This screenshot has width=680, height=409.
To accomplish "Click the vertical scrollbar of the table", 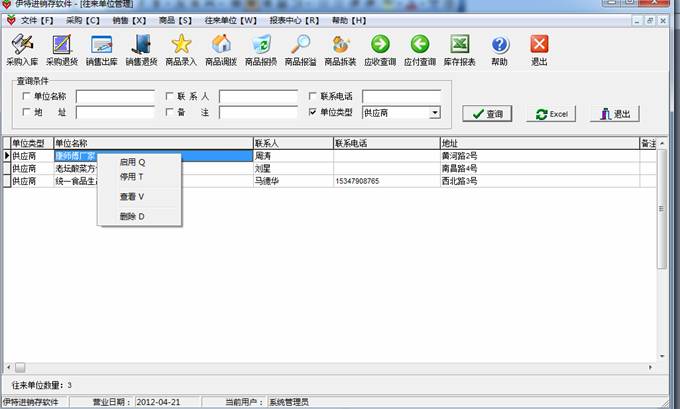I will coord(661,250).
